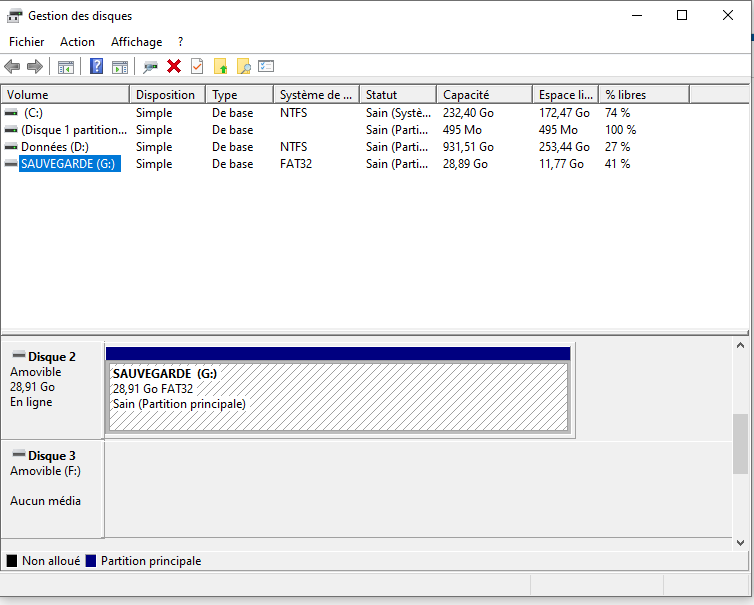Open Help with the blue question icon
This screenshot has height=605, width=754.
tap(97, 66)
